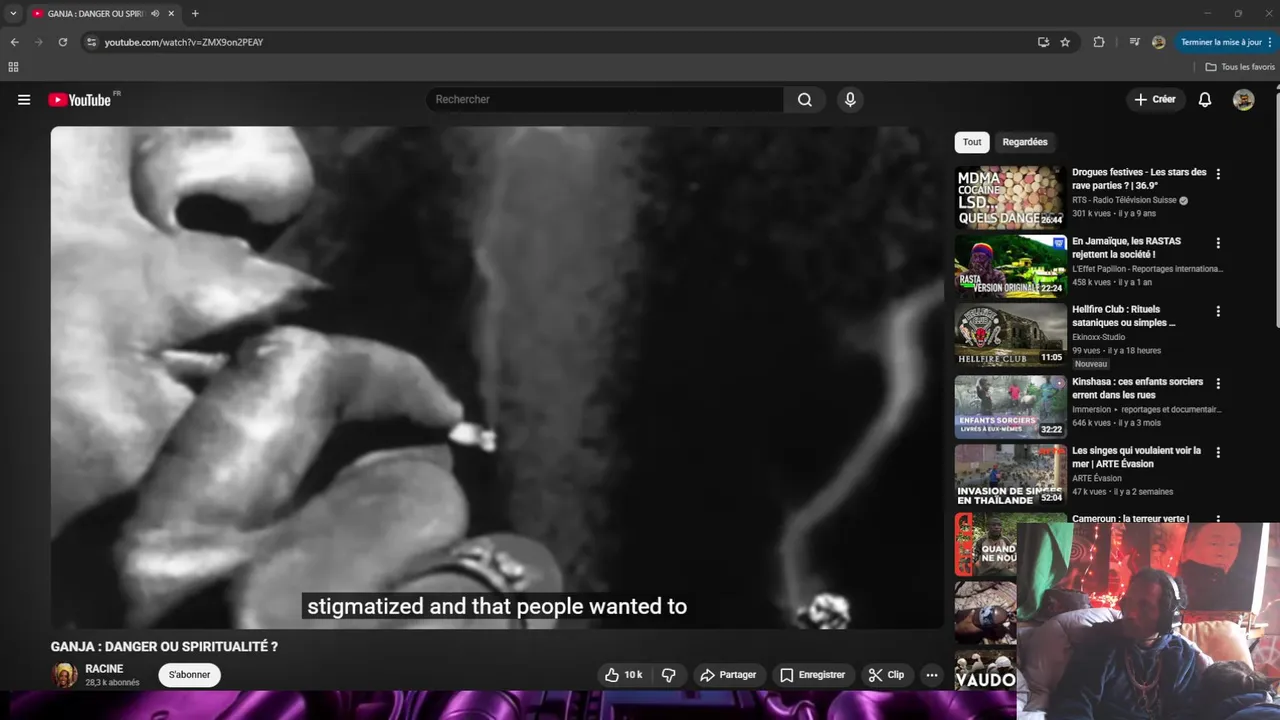This screenshot has height=720, width=1280.
Task: Open the apps grid in bookmarks bar
Action: click(x=13, y=67)
